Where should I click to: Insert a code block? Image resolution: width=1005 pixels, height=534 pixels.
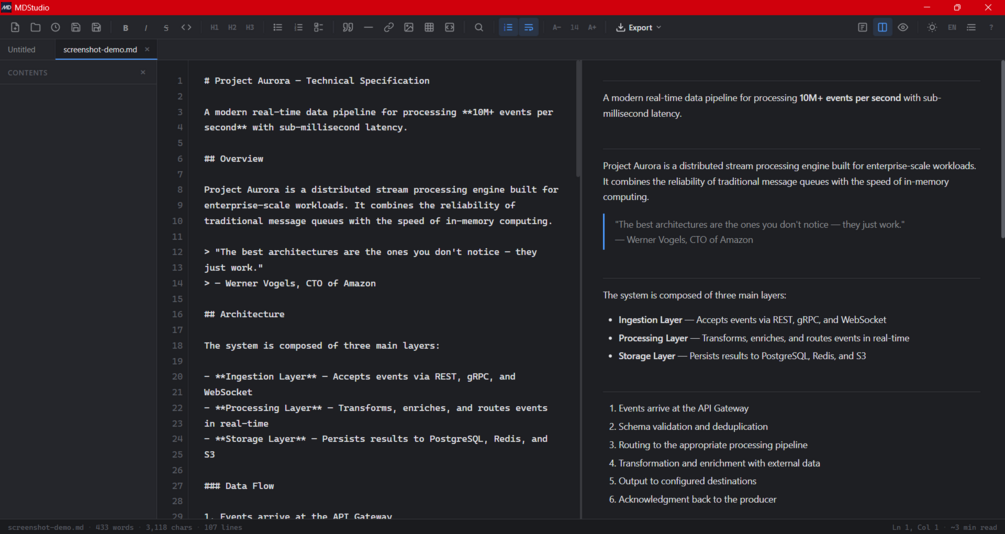tap(450, 28)
